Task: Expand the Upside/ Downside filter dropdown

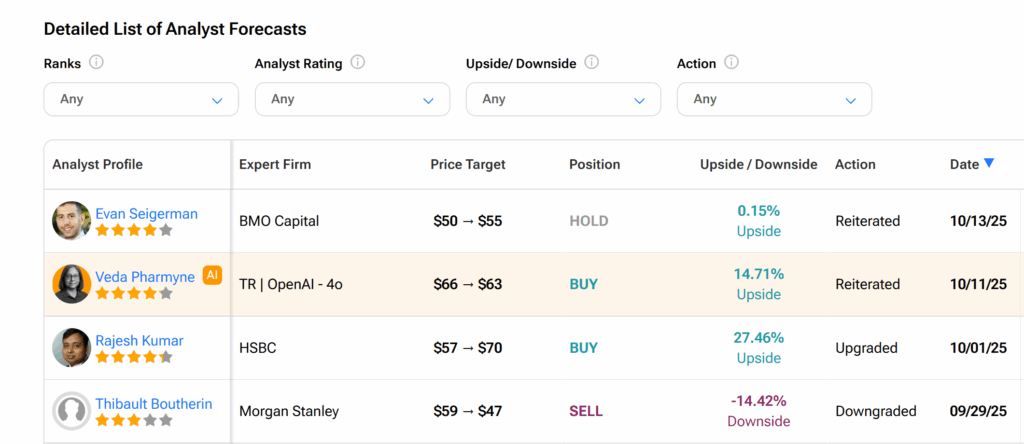Action: (x=563, y=99)
